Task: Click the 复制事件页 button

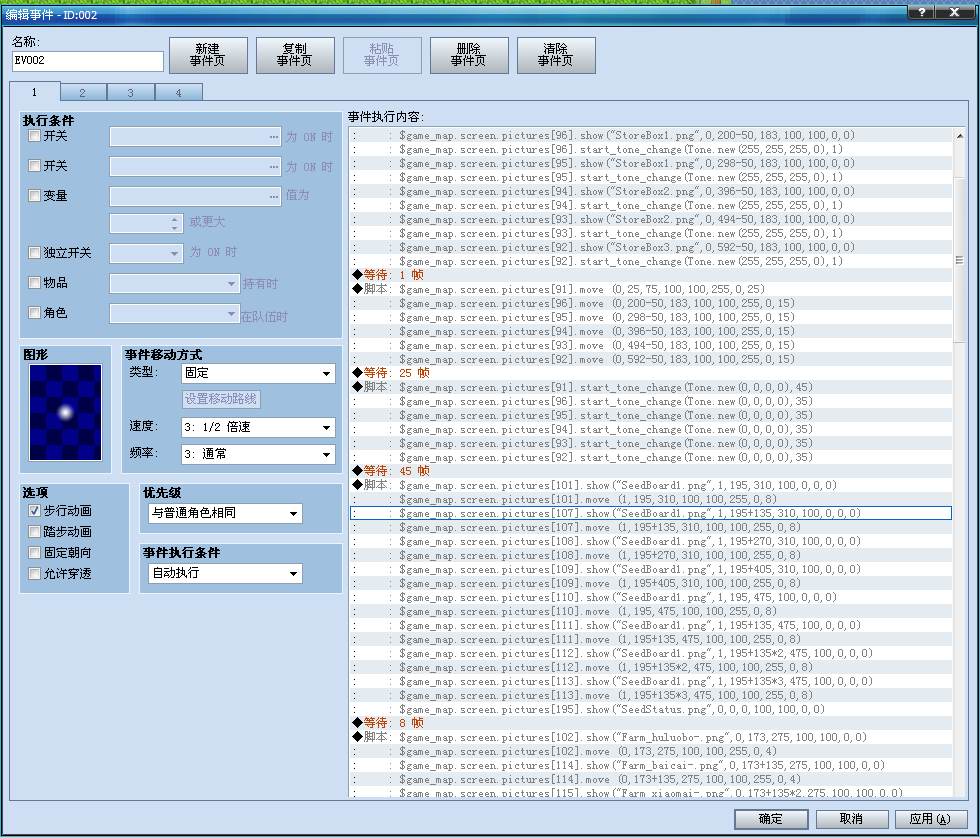Action: tap(295, 55)
